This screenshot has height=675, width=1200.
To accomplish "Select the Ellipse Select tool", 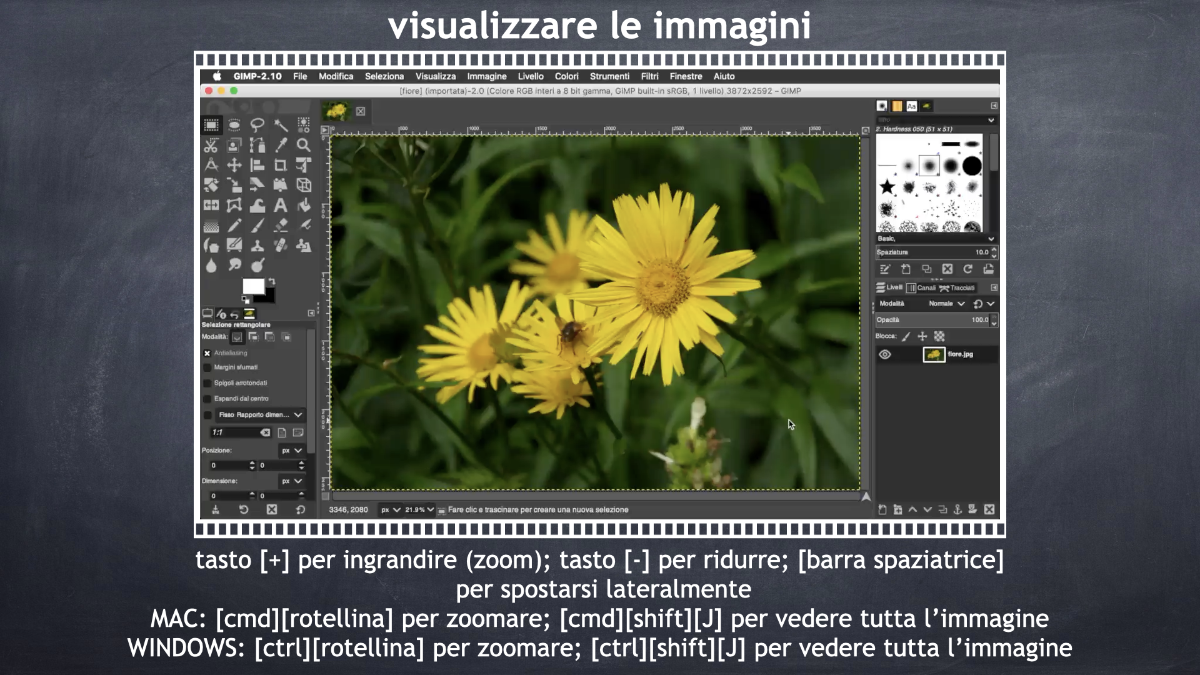I will click(x=234, y=125).
